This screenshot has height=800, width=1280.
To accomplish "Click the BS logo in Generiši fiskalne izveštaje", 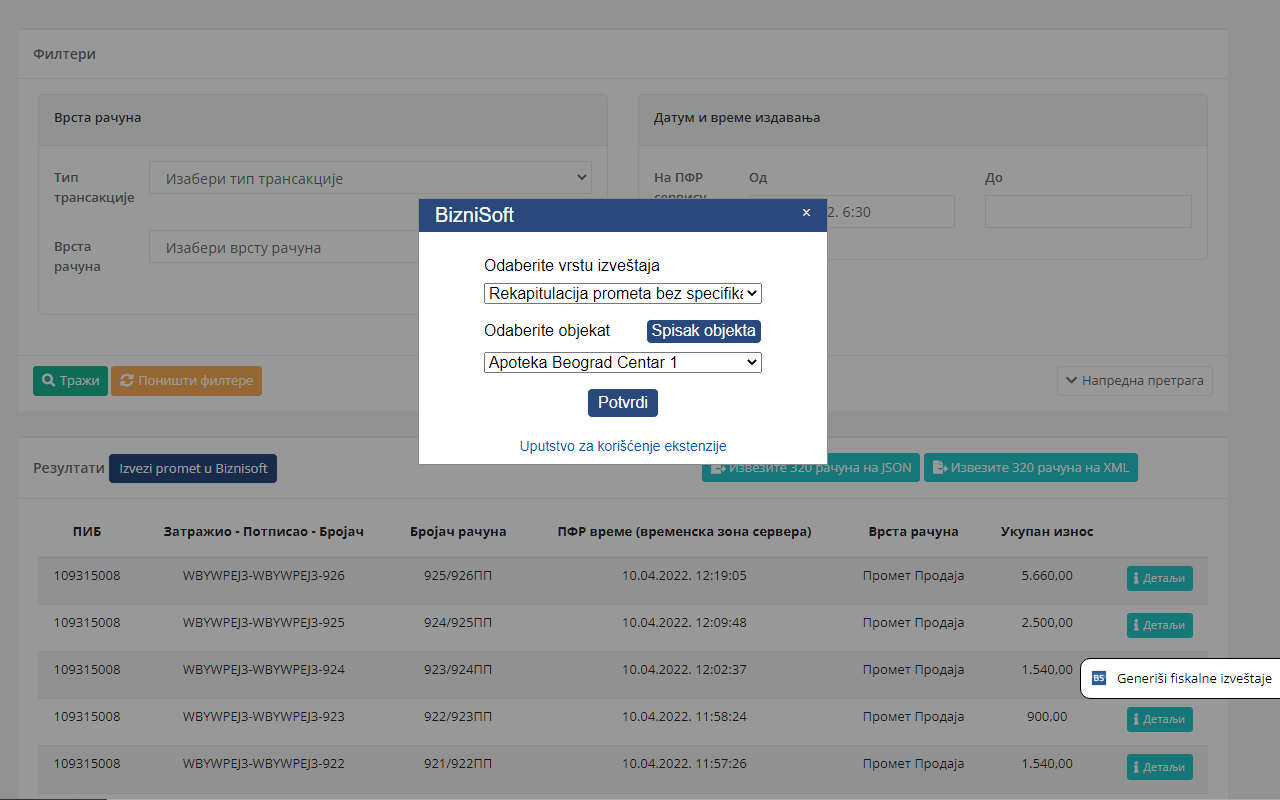I will pyautogui.click(x=1099, y=678).
